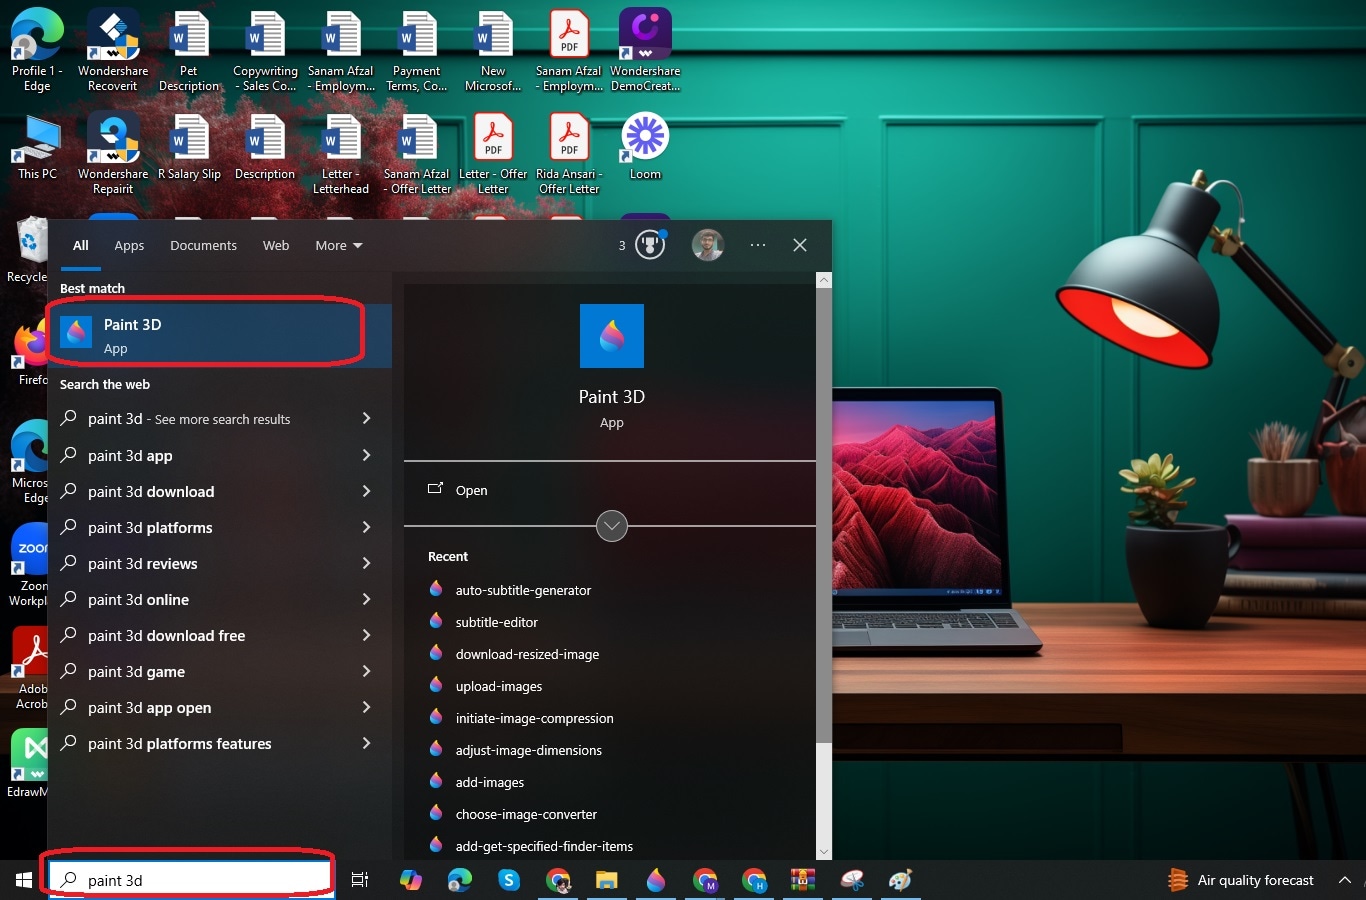Image resolution: width=1366 pixels, height=900 pixels.
Task: Expand arrow for 'paint 3d app' suggestion
Action: tap(366, 455)
